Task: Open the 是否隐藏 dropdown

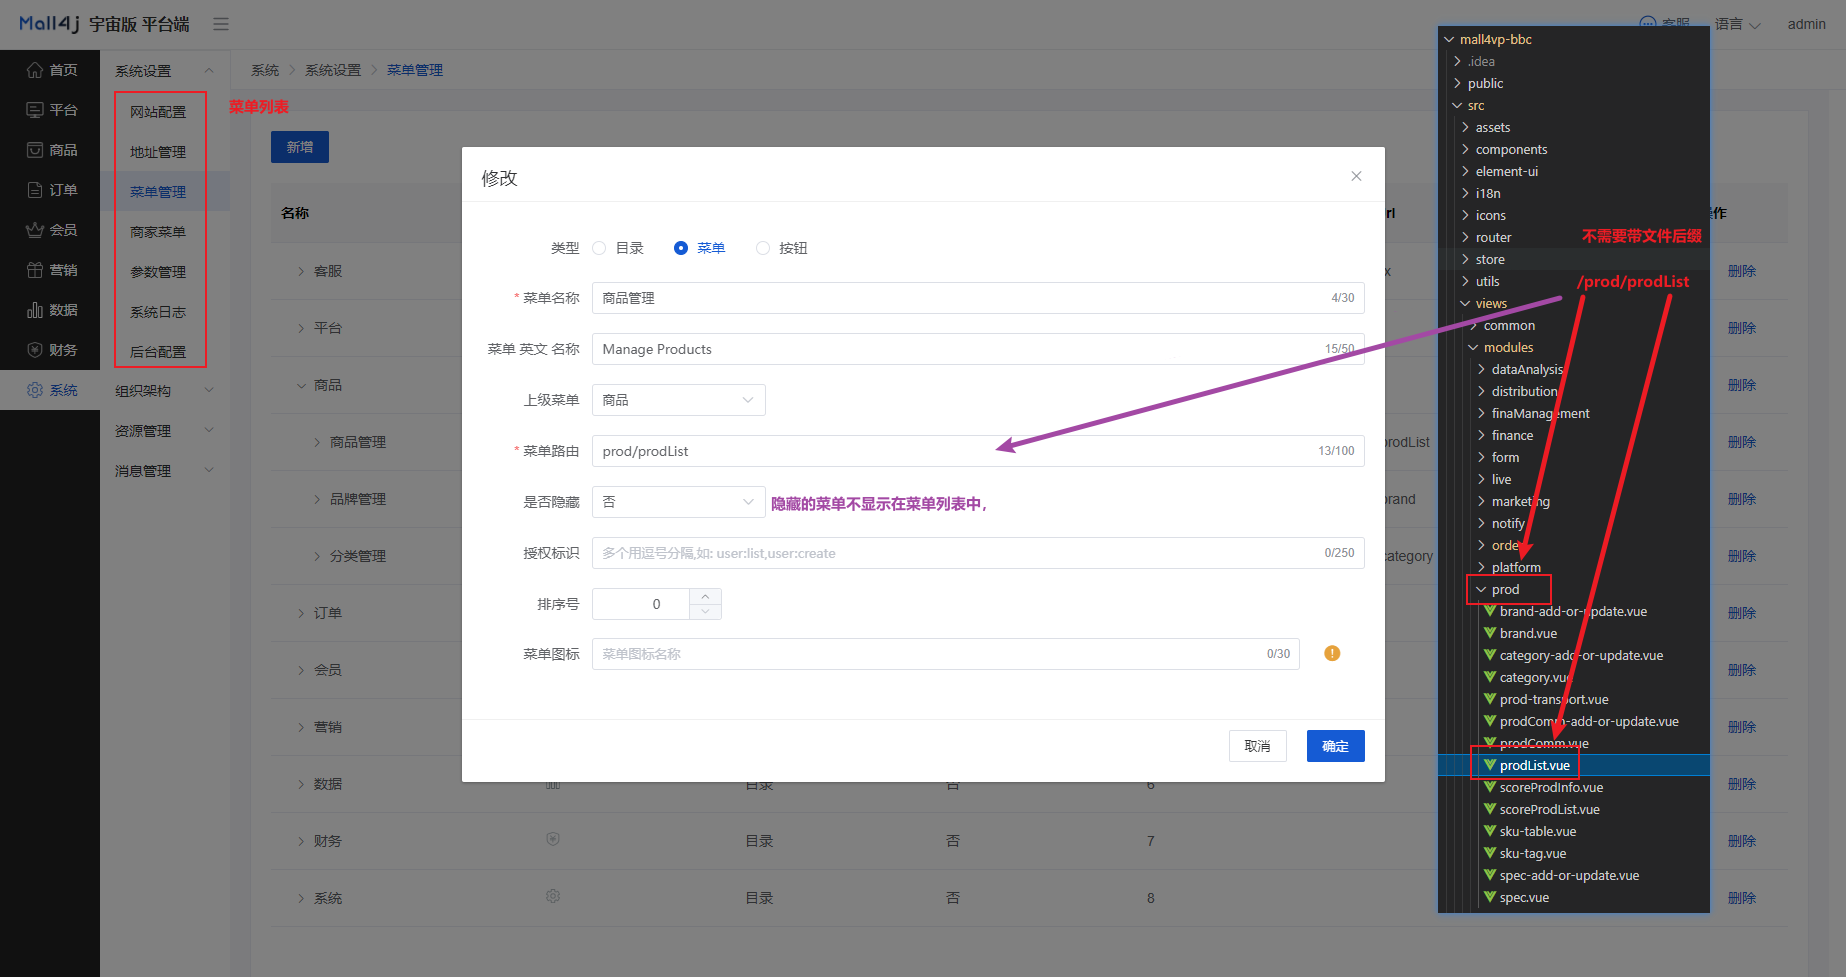Action: (x=678, y=502)
